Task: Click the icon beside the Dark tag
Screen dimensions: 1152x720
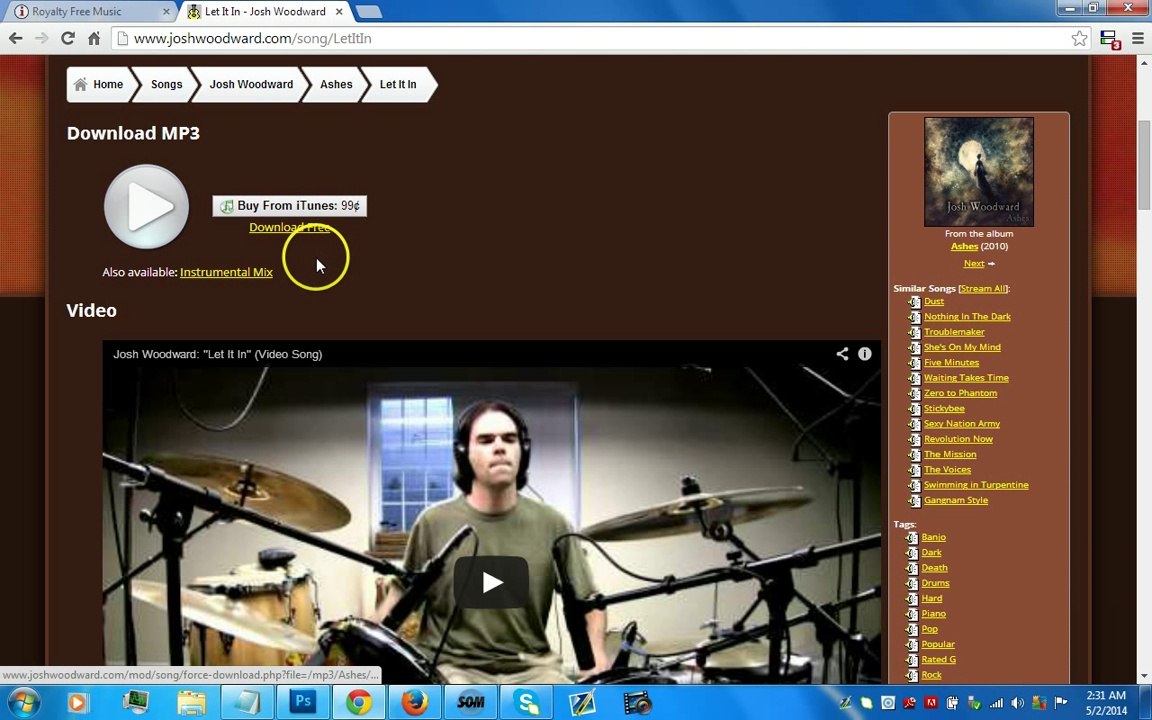Action: coord(911,552)
